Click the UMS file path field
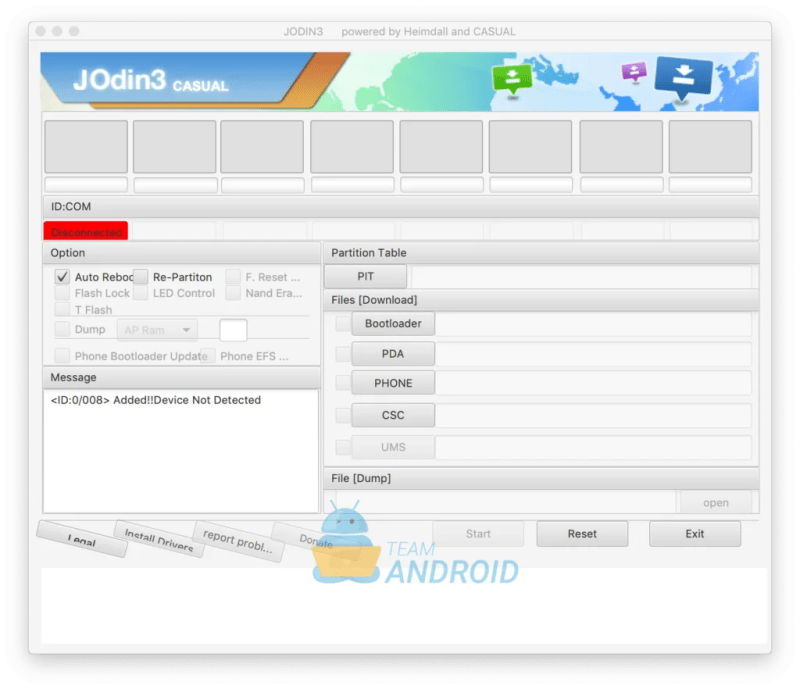 (x=593, y=447)
